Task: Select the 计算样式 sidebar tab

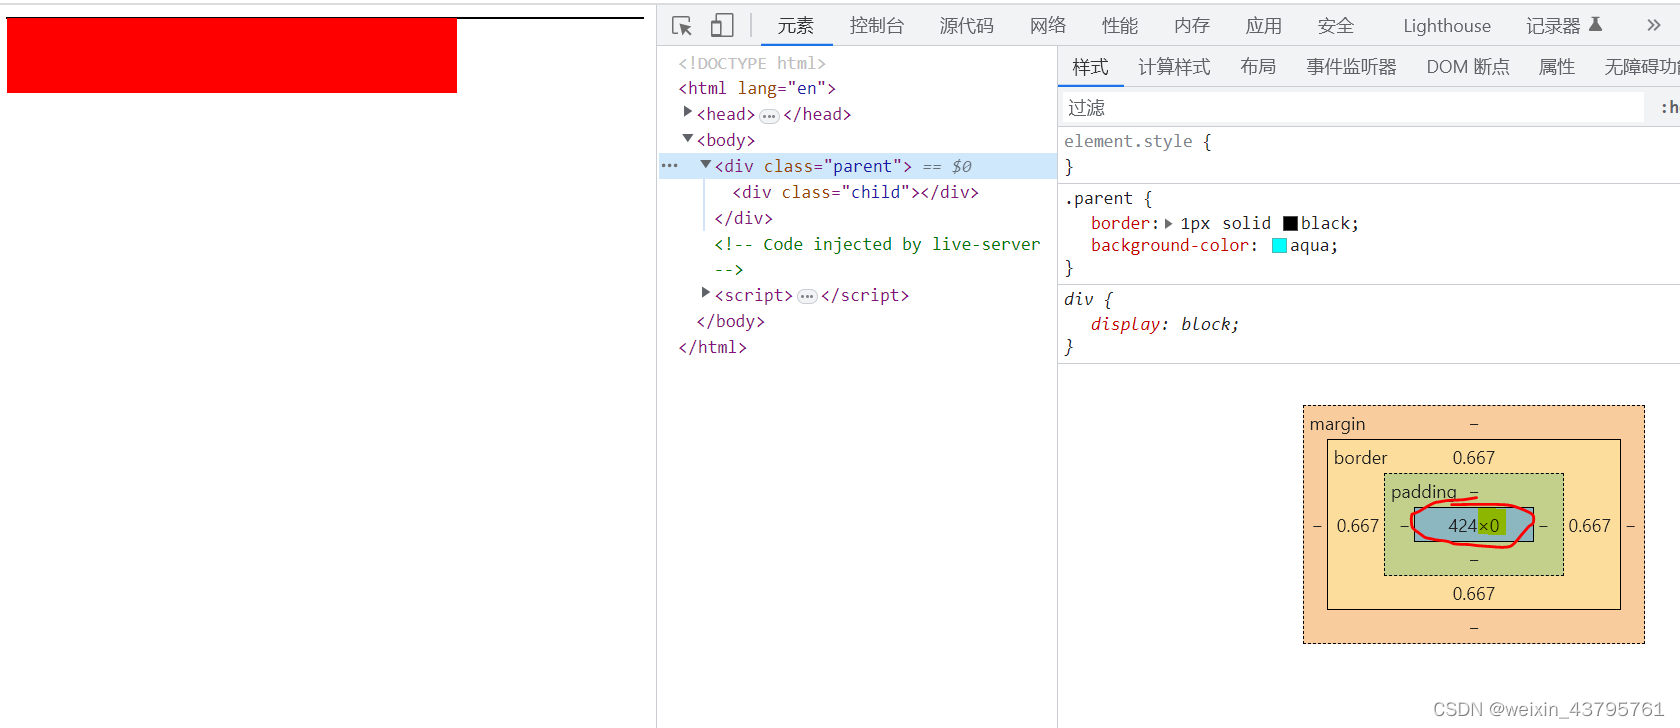Action: (x=1174, y=67)
